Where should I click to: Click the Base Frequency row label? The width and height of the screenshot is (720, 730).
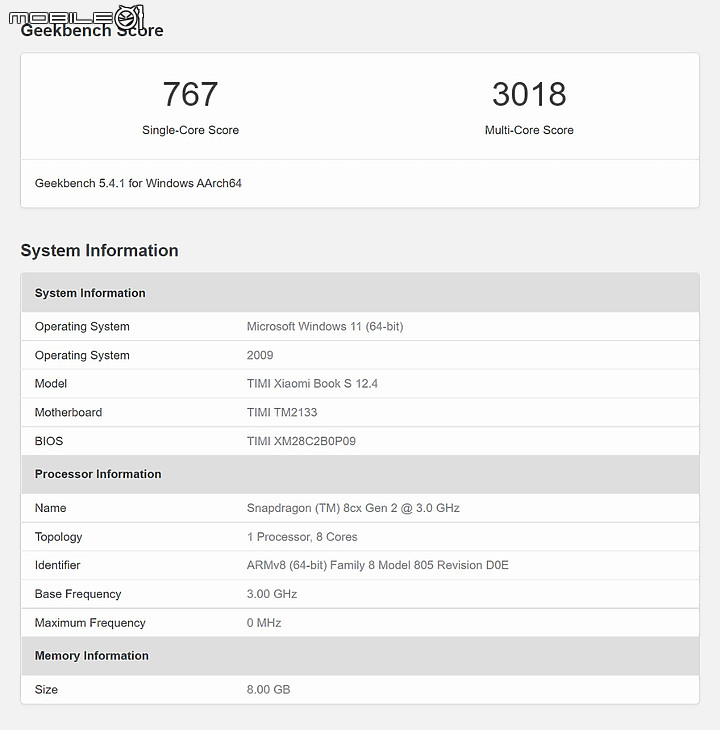coord(78,594)
